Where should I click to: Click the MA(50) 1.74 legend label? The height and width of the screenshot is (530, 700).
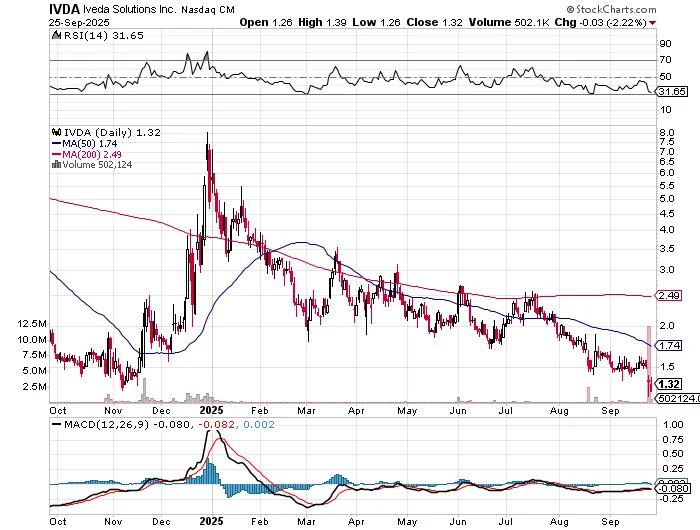point(90,143)
